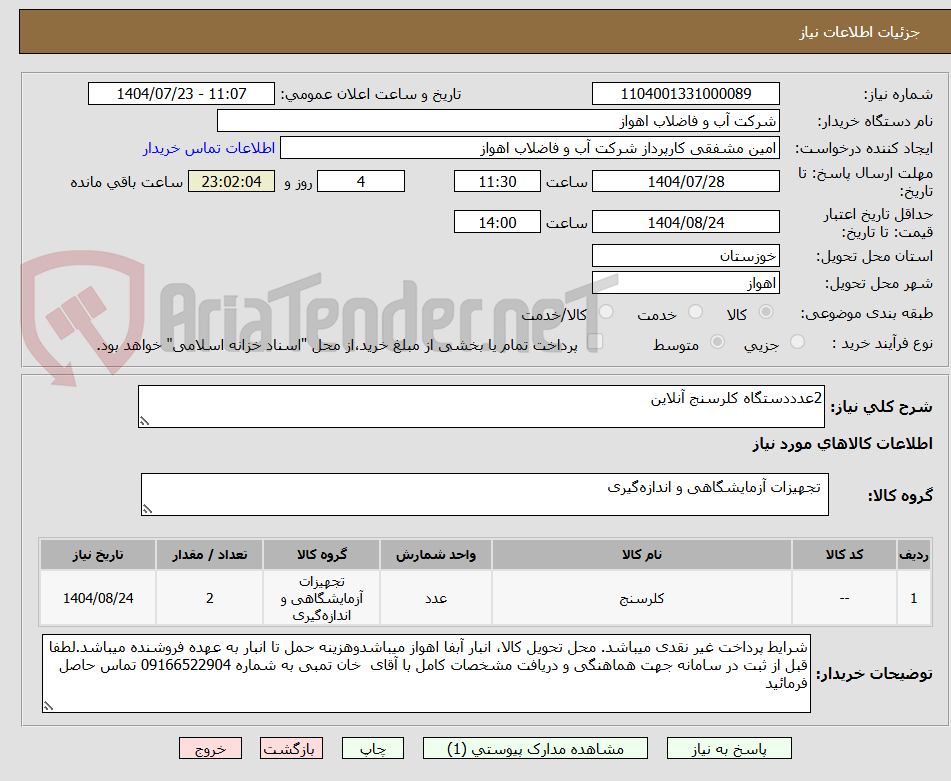Click the خوزستان province field
Viewport: 951px width, 781px height.
click(686, 255)
